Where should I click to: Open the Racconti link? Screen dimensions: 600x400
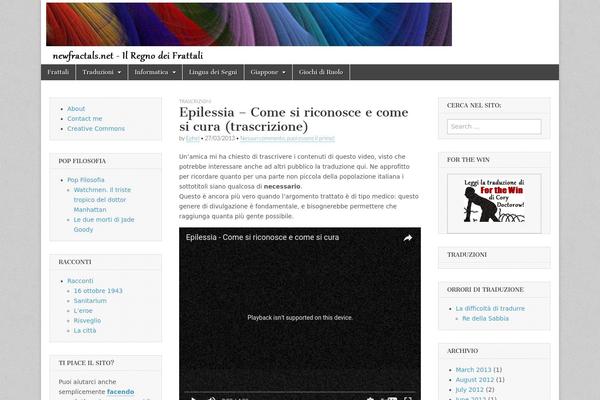tap(80, 281)
